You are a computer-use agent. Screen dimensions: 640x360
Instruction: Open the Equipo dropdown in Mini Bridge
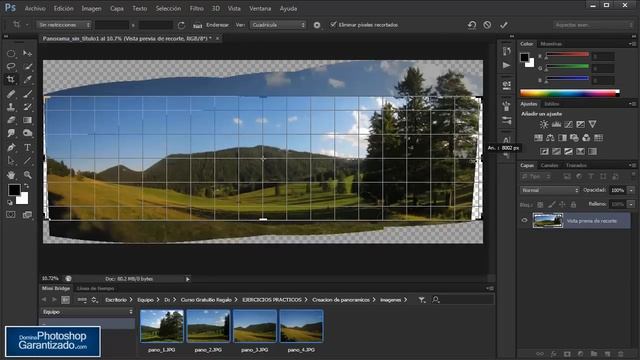coord(87,311)
